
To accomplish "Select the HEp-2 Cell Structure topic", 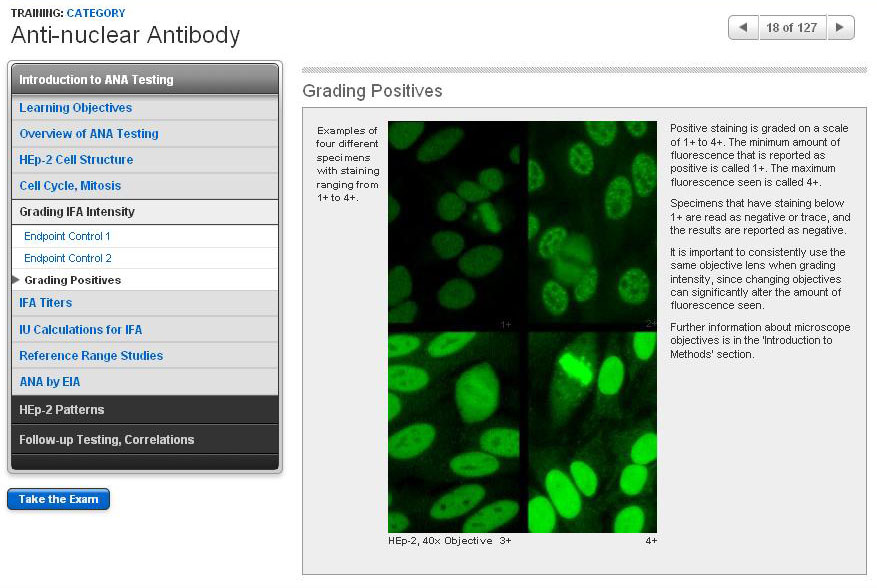I will pos(76,160).
